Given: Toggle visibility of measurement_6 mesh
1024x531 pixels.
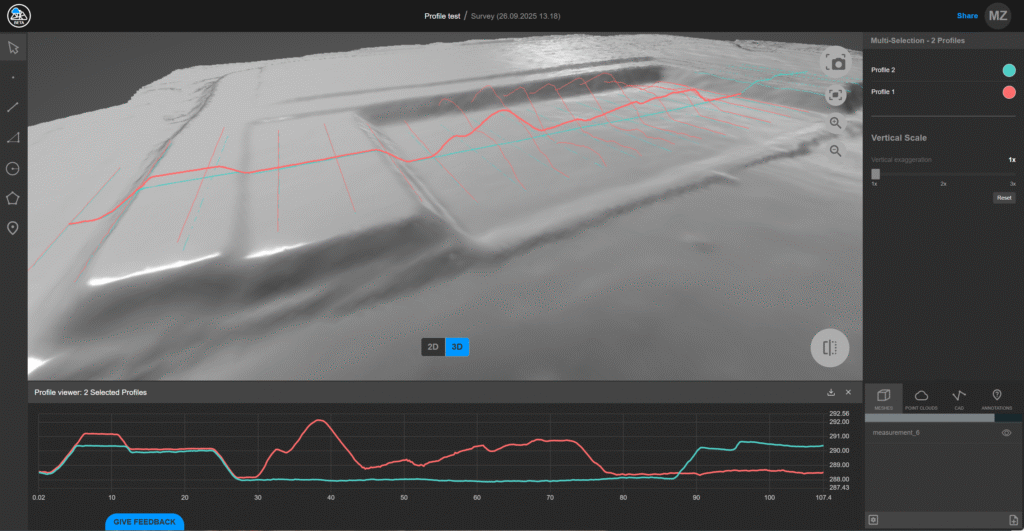Looking at the screenshot, I should point(1006,433).
